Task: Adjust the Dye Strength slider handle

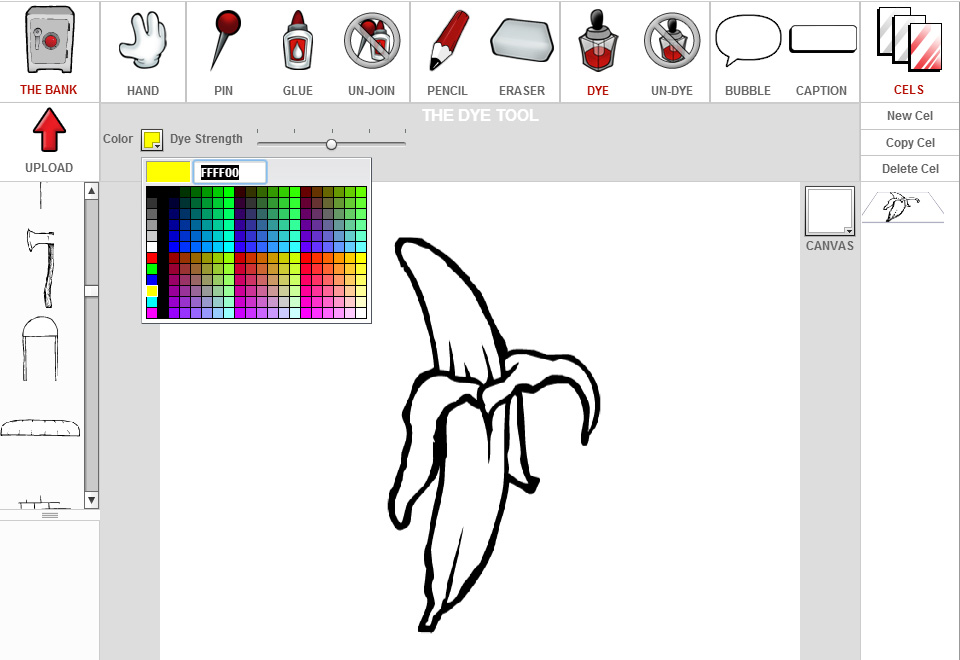Action: tap(331, 144)
